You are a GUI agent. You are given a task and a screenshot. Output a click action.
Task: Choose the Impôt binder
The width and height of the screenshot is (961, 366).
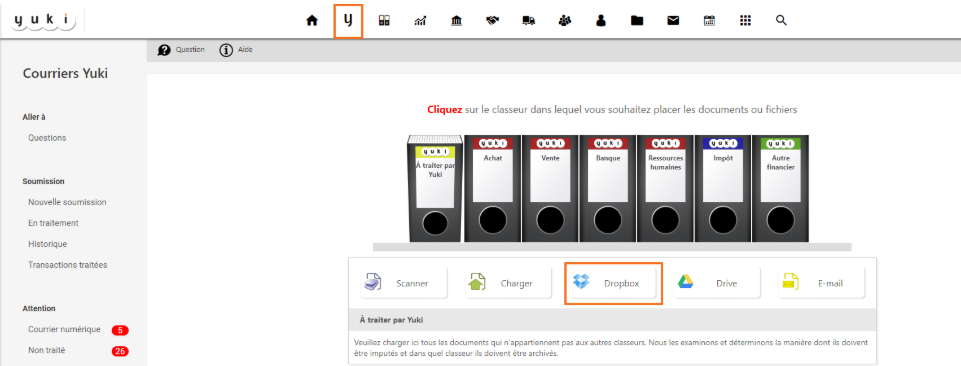723,188
